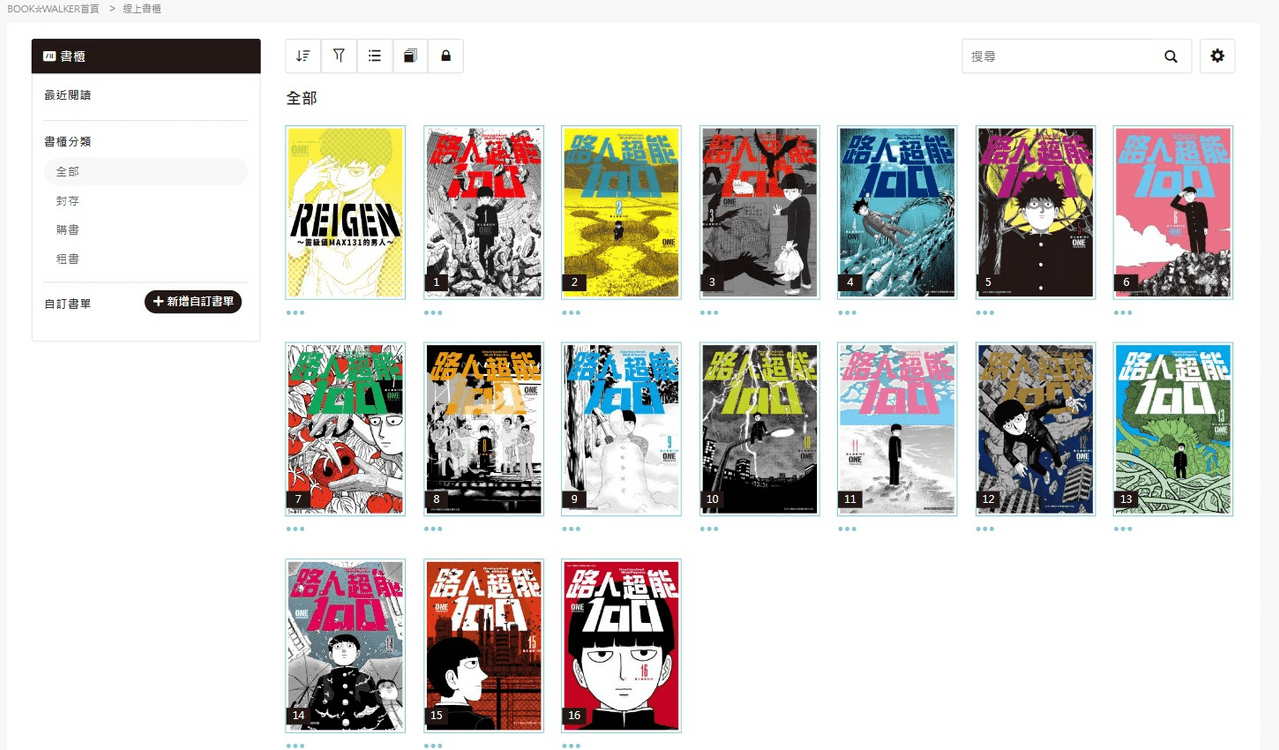The width and height of the screenshot is (1279, 750).
Task: Open 路人超能100 volume 9 cover
Action: (x=622, y=429)
